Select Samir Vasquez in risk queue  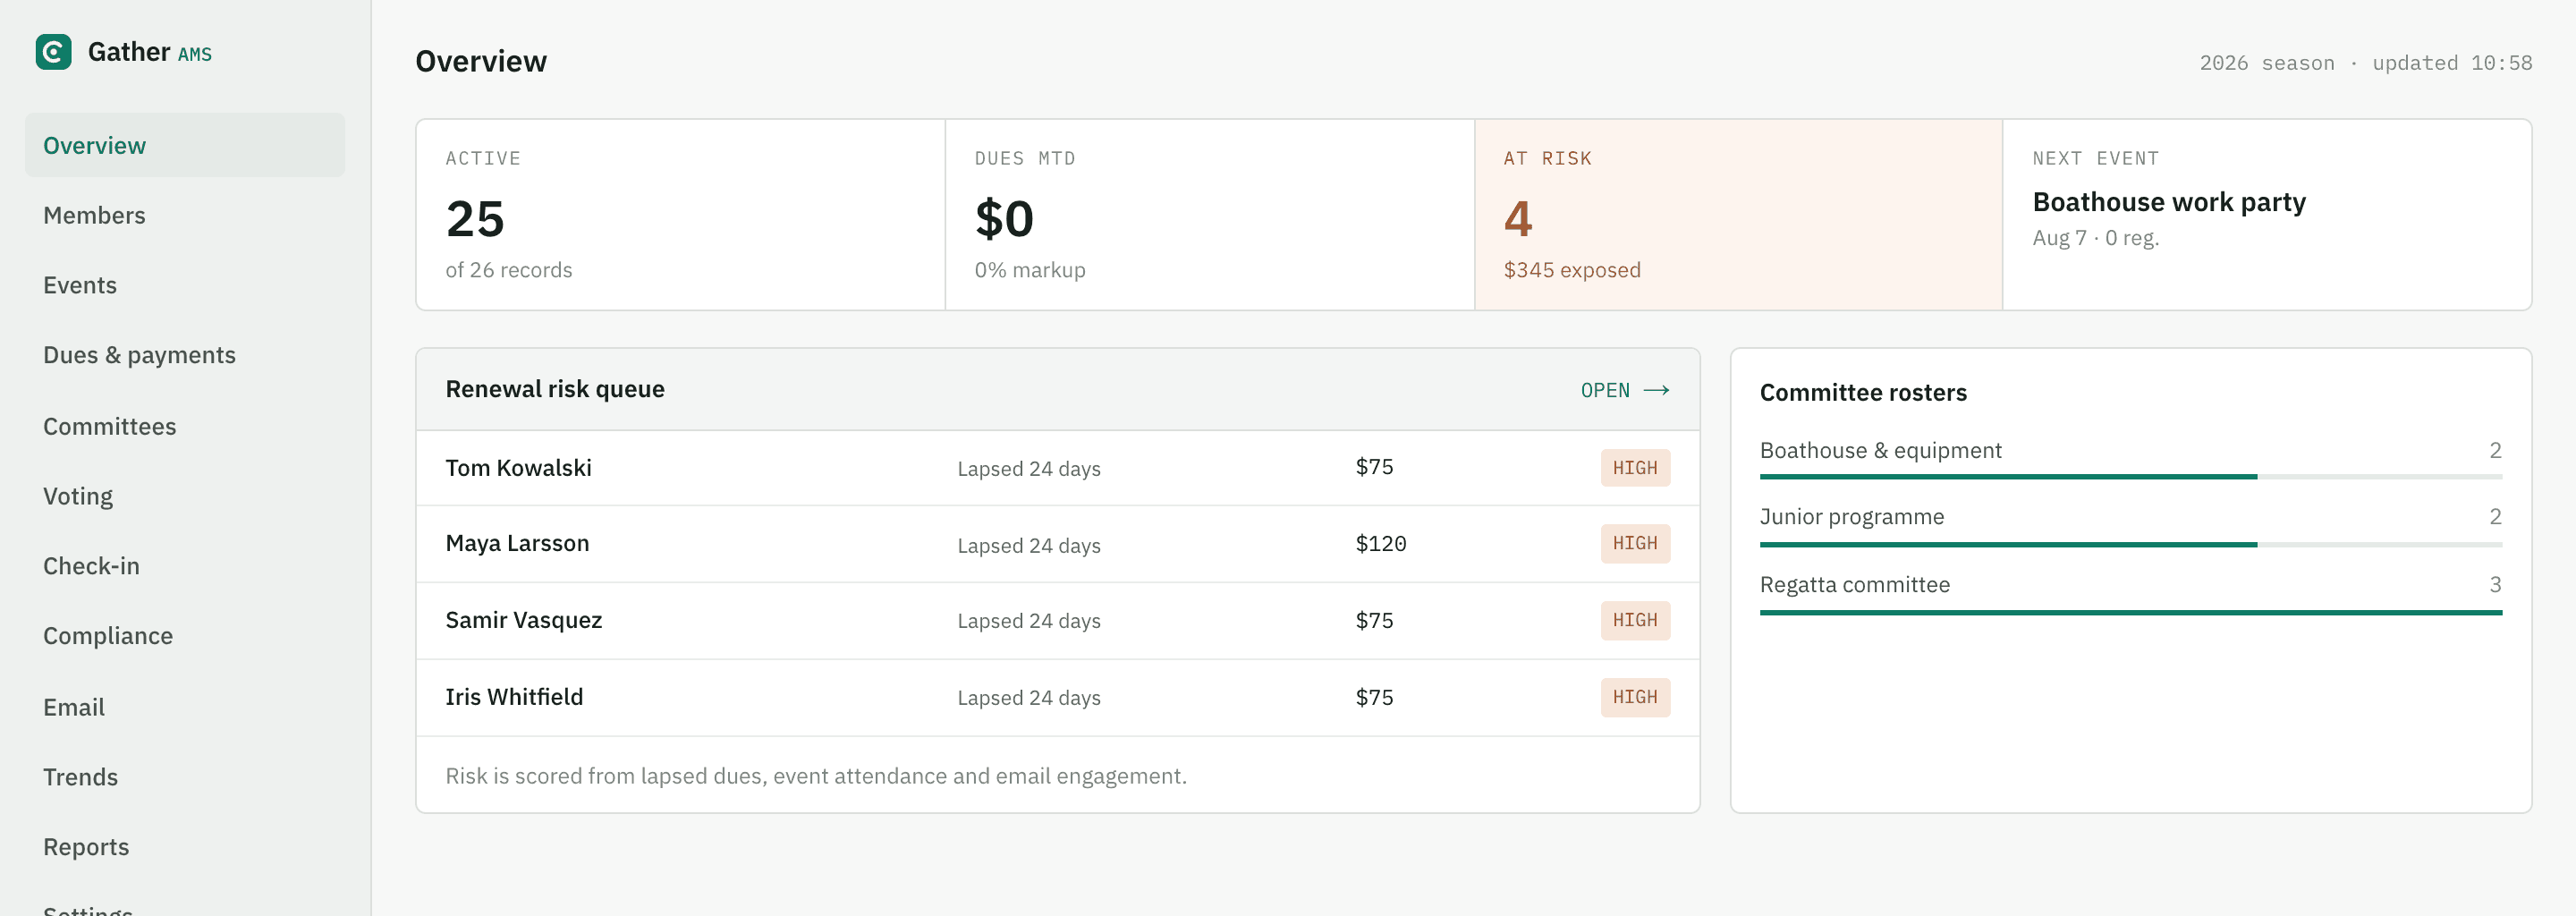(x=1058, y=621)
